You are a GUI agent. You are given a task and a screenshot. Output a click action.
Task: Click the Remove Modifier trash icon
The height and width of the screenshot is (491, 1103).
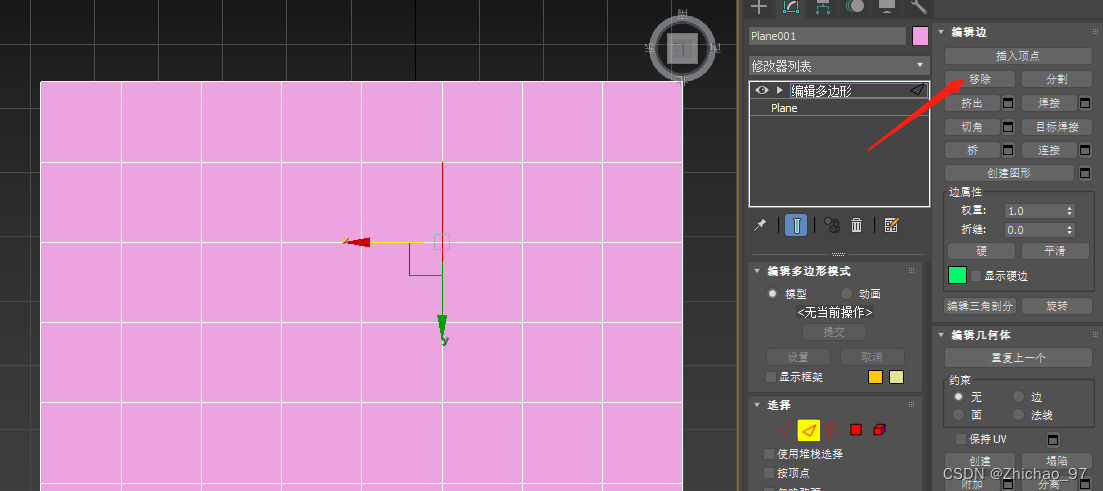click(857, 225)
